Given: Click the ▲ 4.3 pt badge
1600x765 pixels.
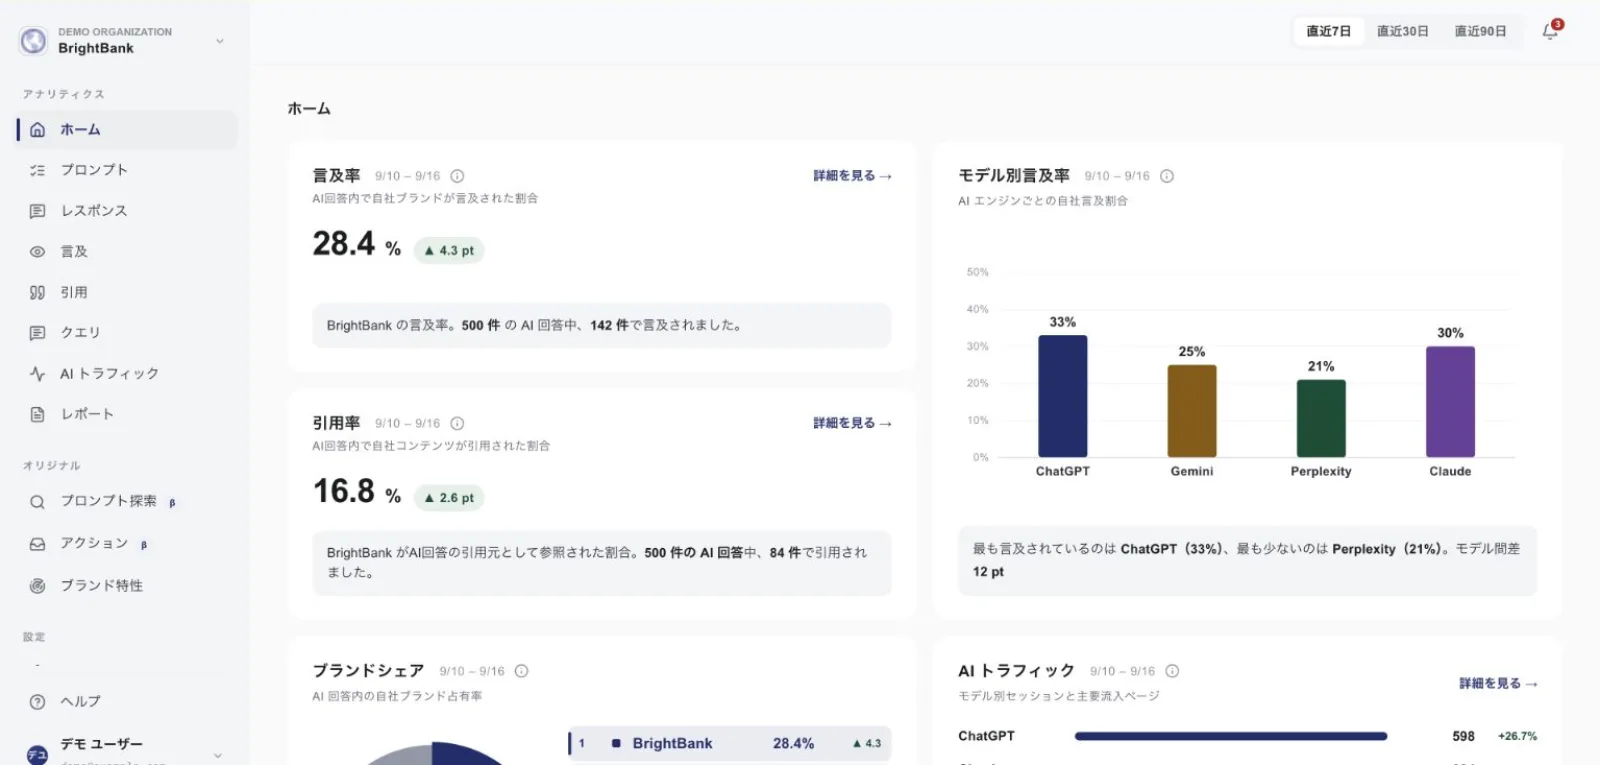Looking at the screenshot, I should click(x=449, y=251).
